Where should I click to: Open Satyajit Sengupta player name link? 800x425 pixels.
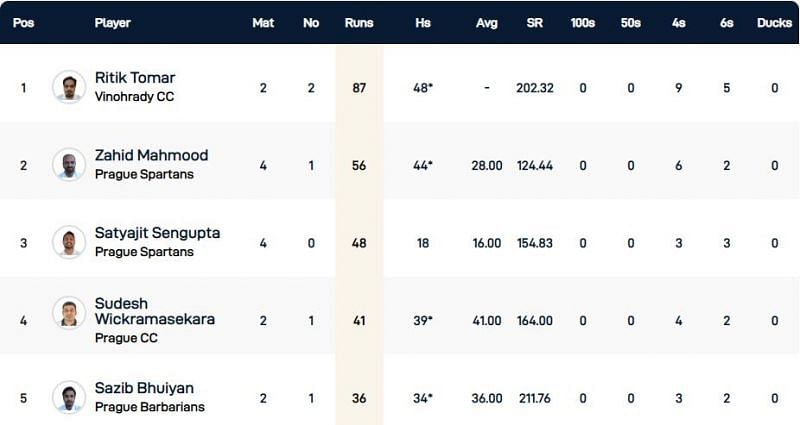coord(157,233)
